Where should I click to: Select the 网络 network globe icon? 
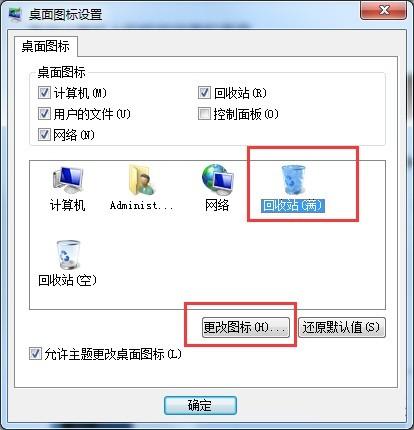tap(217, 179)
